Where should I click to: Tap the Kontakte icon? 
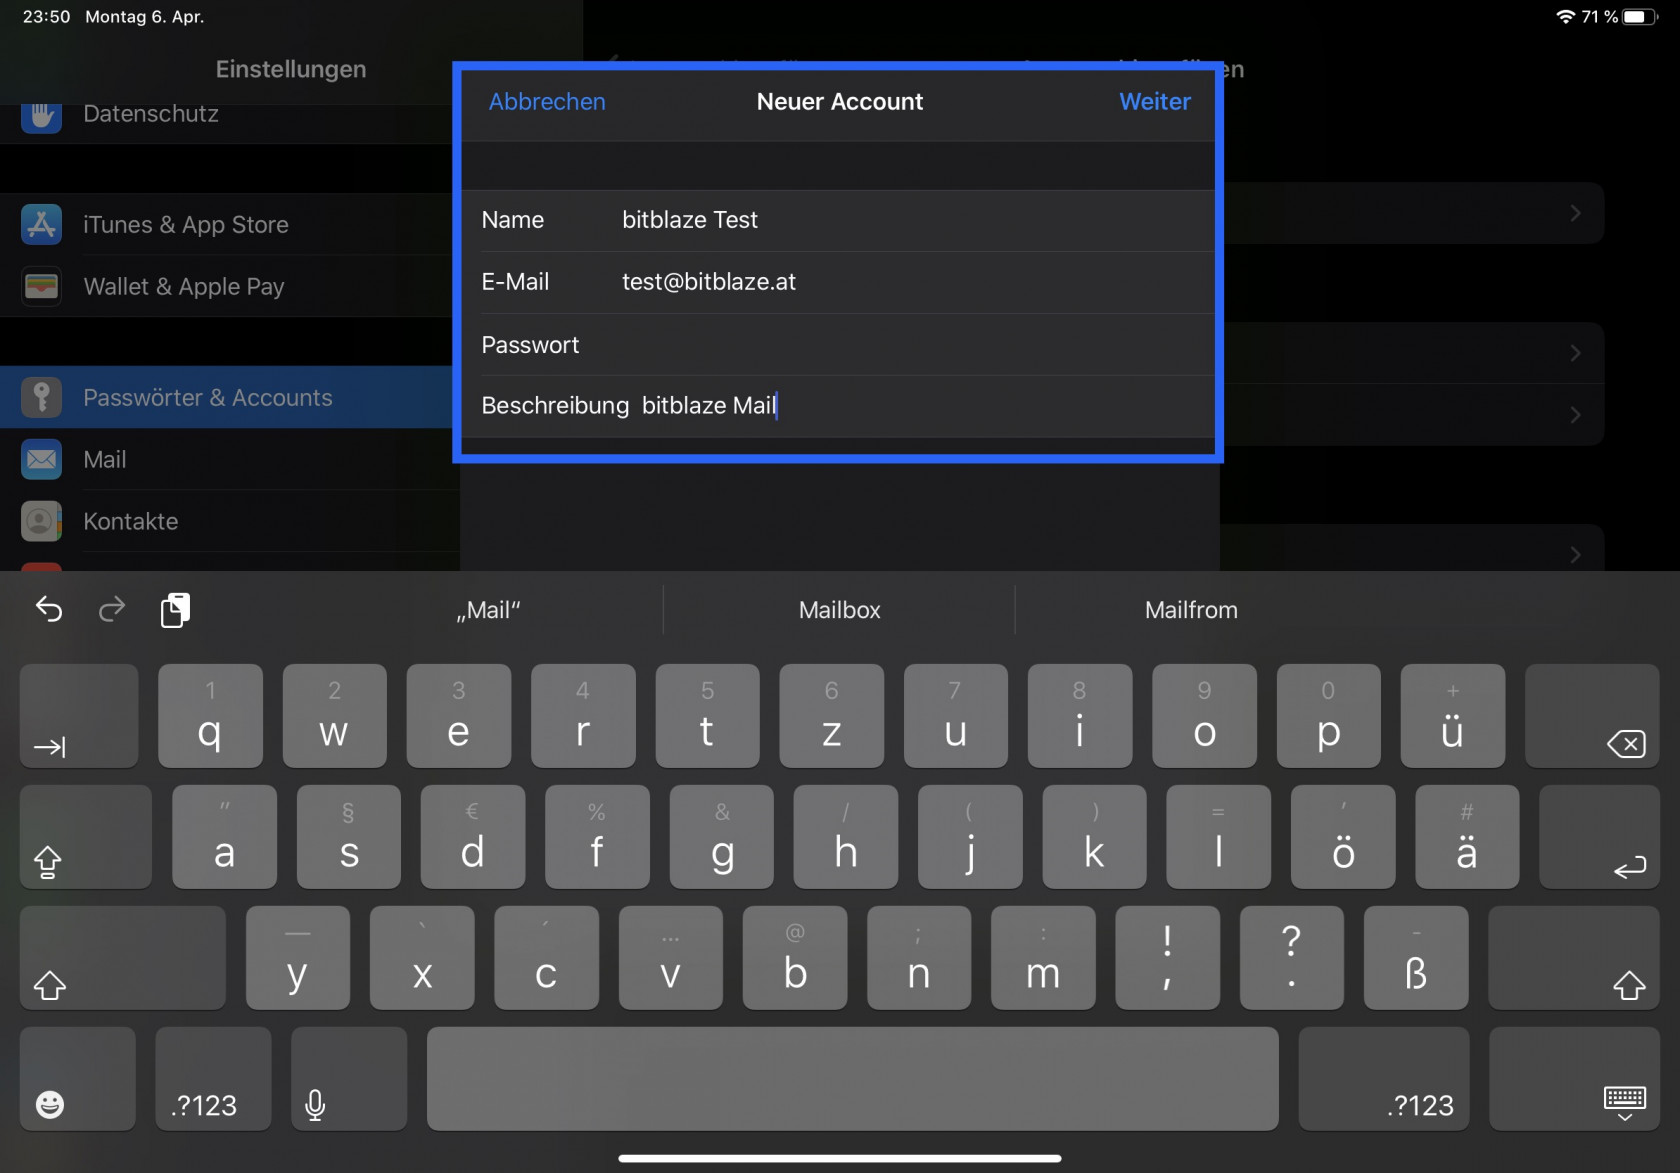[x=41, y=521]
